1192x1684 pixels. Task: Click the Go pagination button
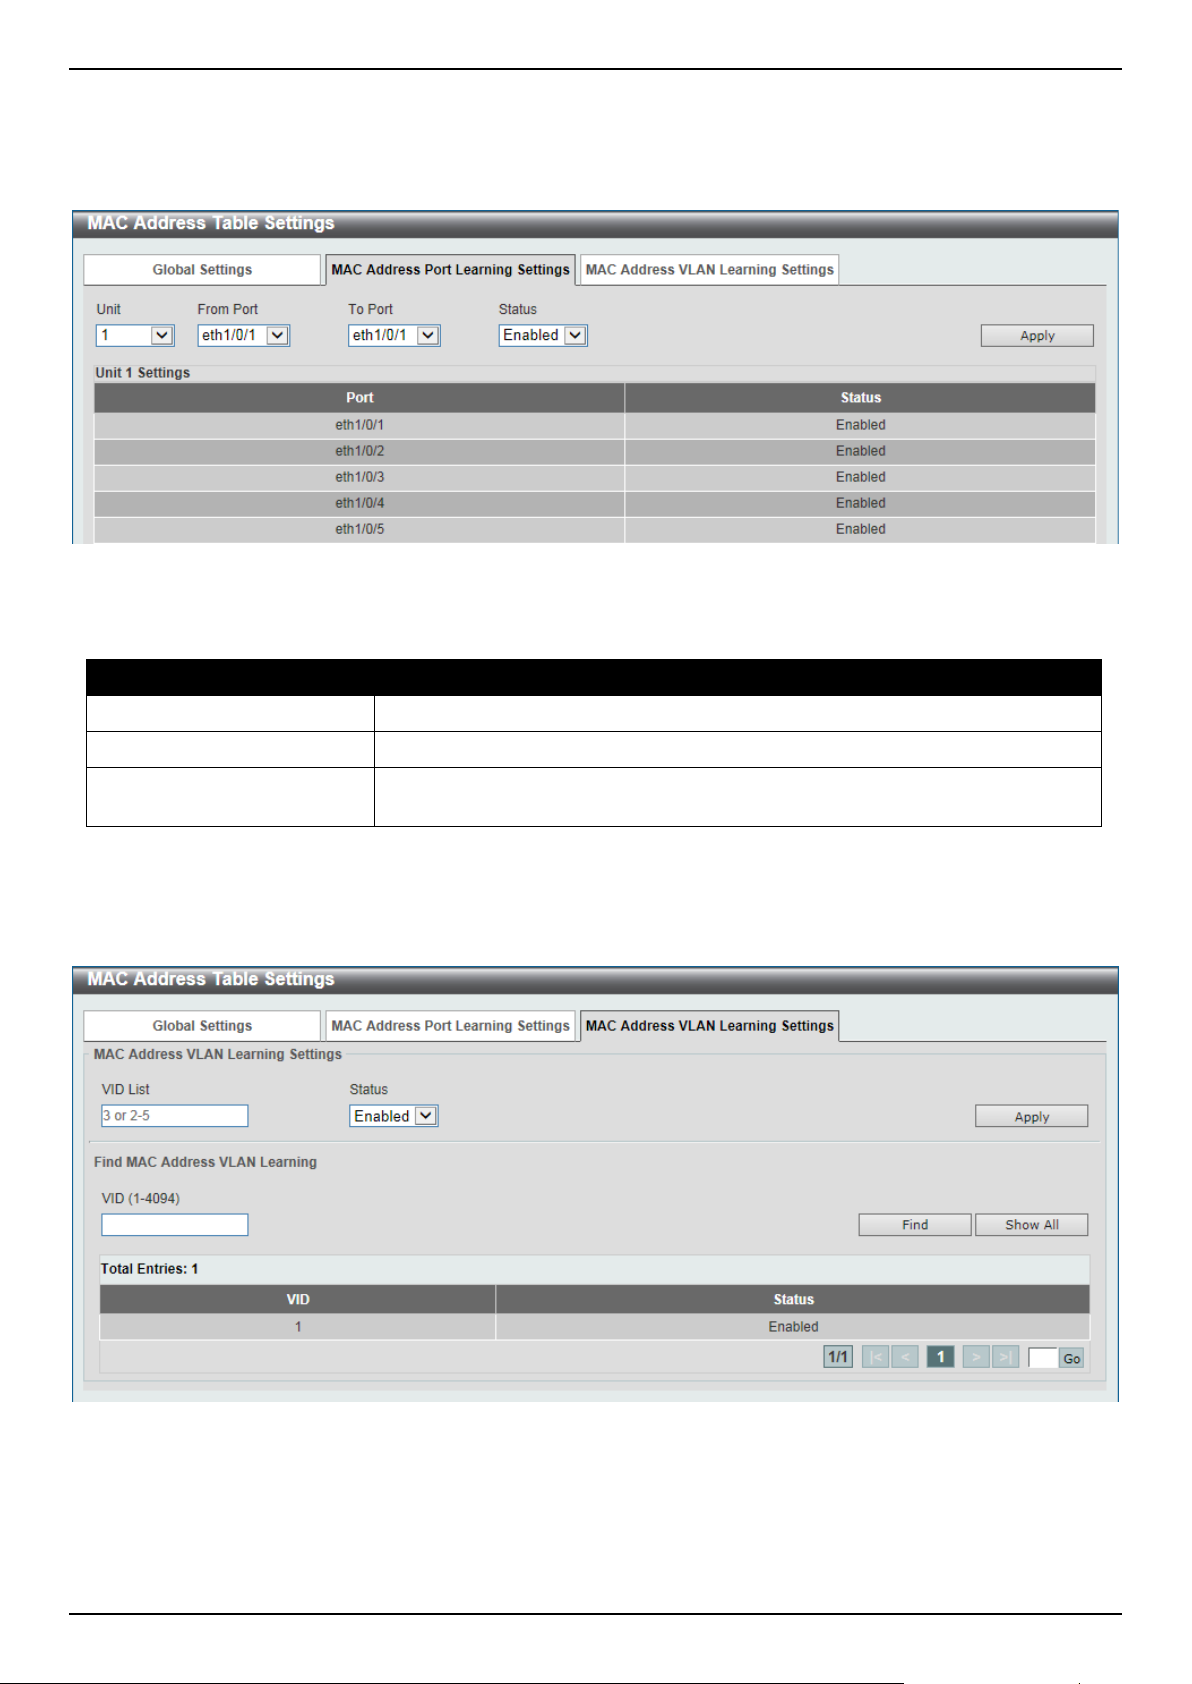[x=1072, y=1358]
